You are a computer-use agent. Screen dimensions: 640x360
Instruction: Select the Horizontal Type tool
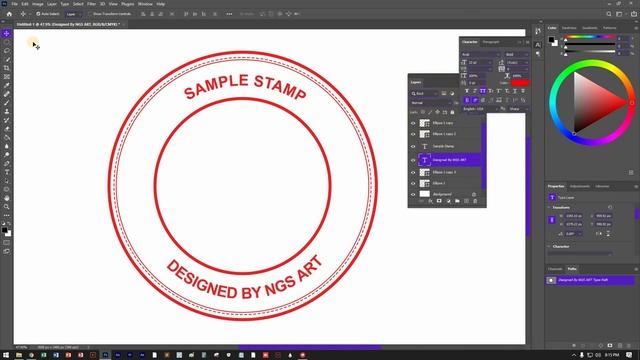click(7, 172)
